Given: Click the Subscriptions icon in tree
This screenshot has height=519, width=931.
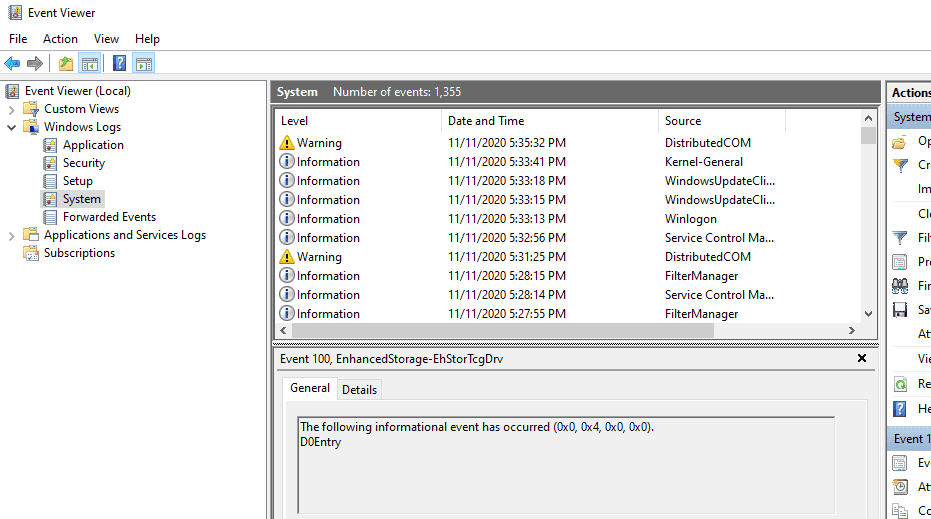Looking at the screenshot, I should point(31,253).
